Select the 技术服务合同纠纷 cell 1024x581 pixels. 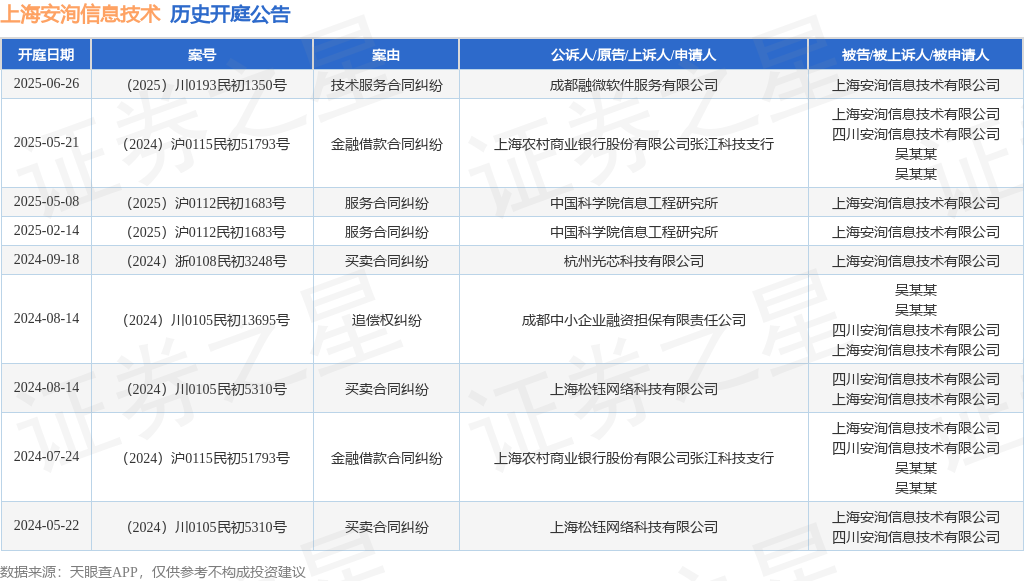(x=386, y=85)
